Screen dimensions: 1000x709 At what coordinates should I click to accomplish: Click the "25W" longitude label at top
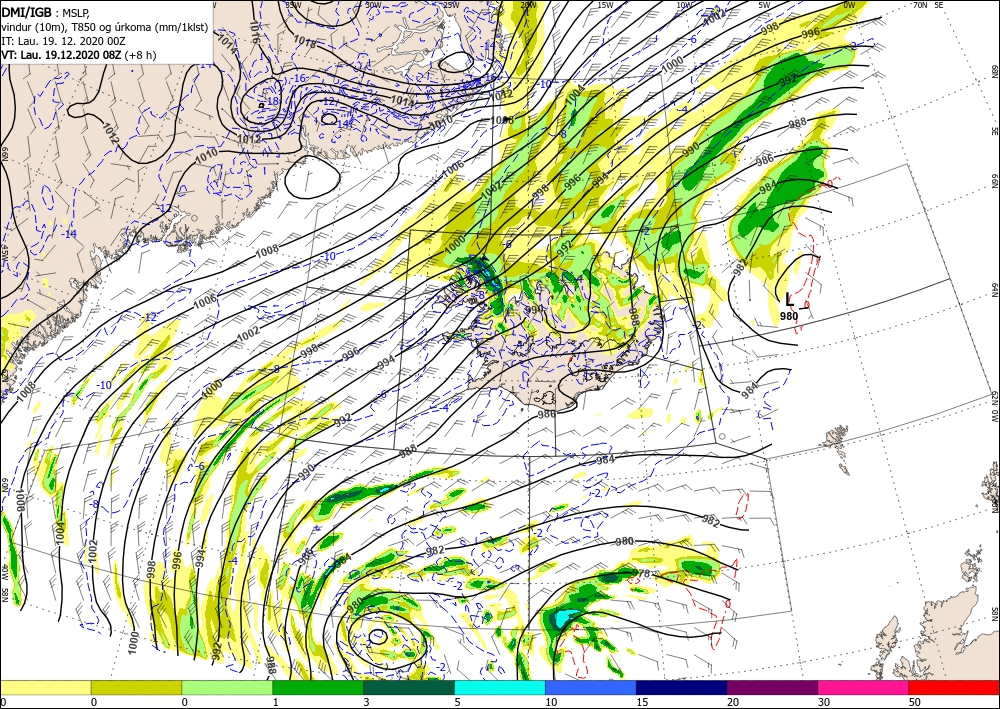[x=451, y=4]
